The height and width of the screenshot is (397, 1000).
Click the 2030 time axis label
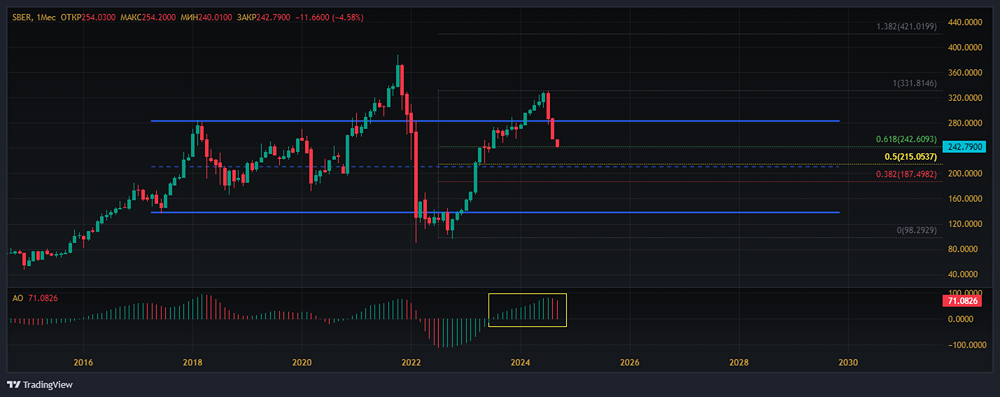(x=848, y=362)
